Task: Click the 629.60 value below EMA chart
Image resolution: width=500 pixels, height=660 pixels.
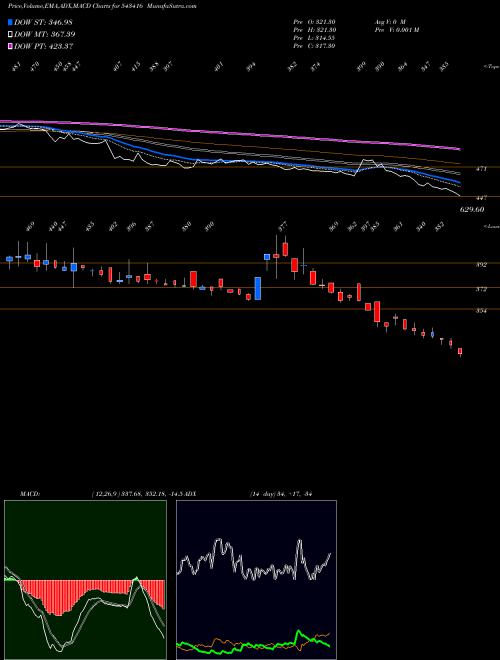Action: click(472, 209)
